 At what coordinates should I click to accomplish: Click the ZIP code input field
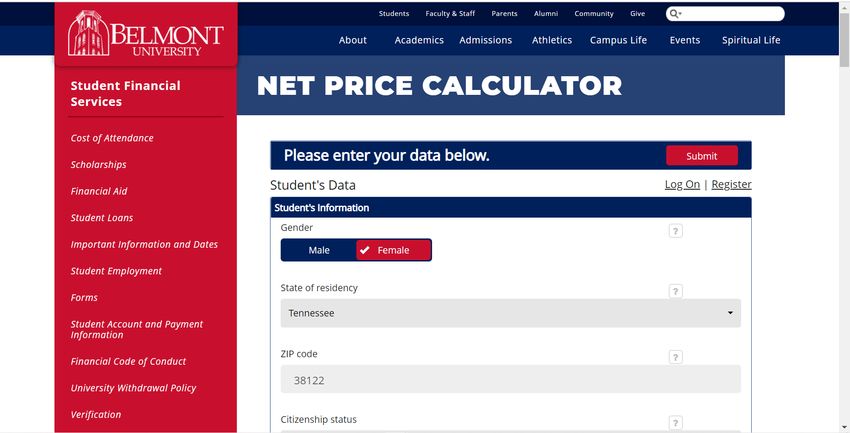pyautogui.click(x=511, y=379)
